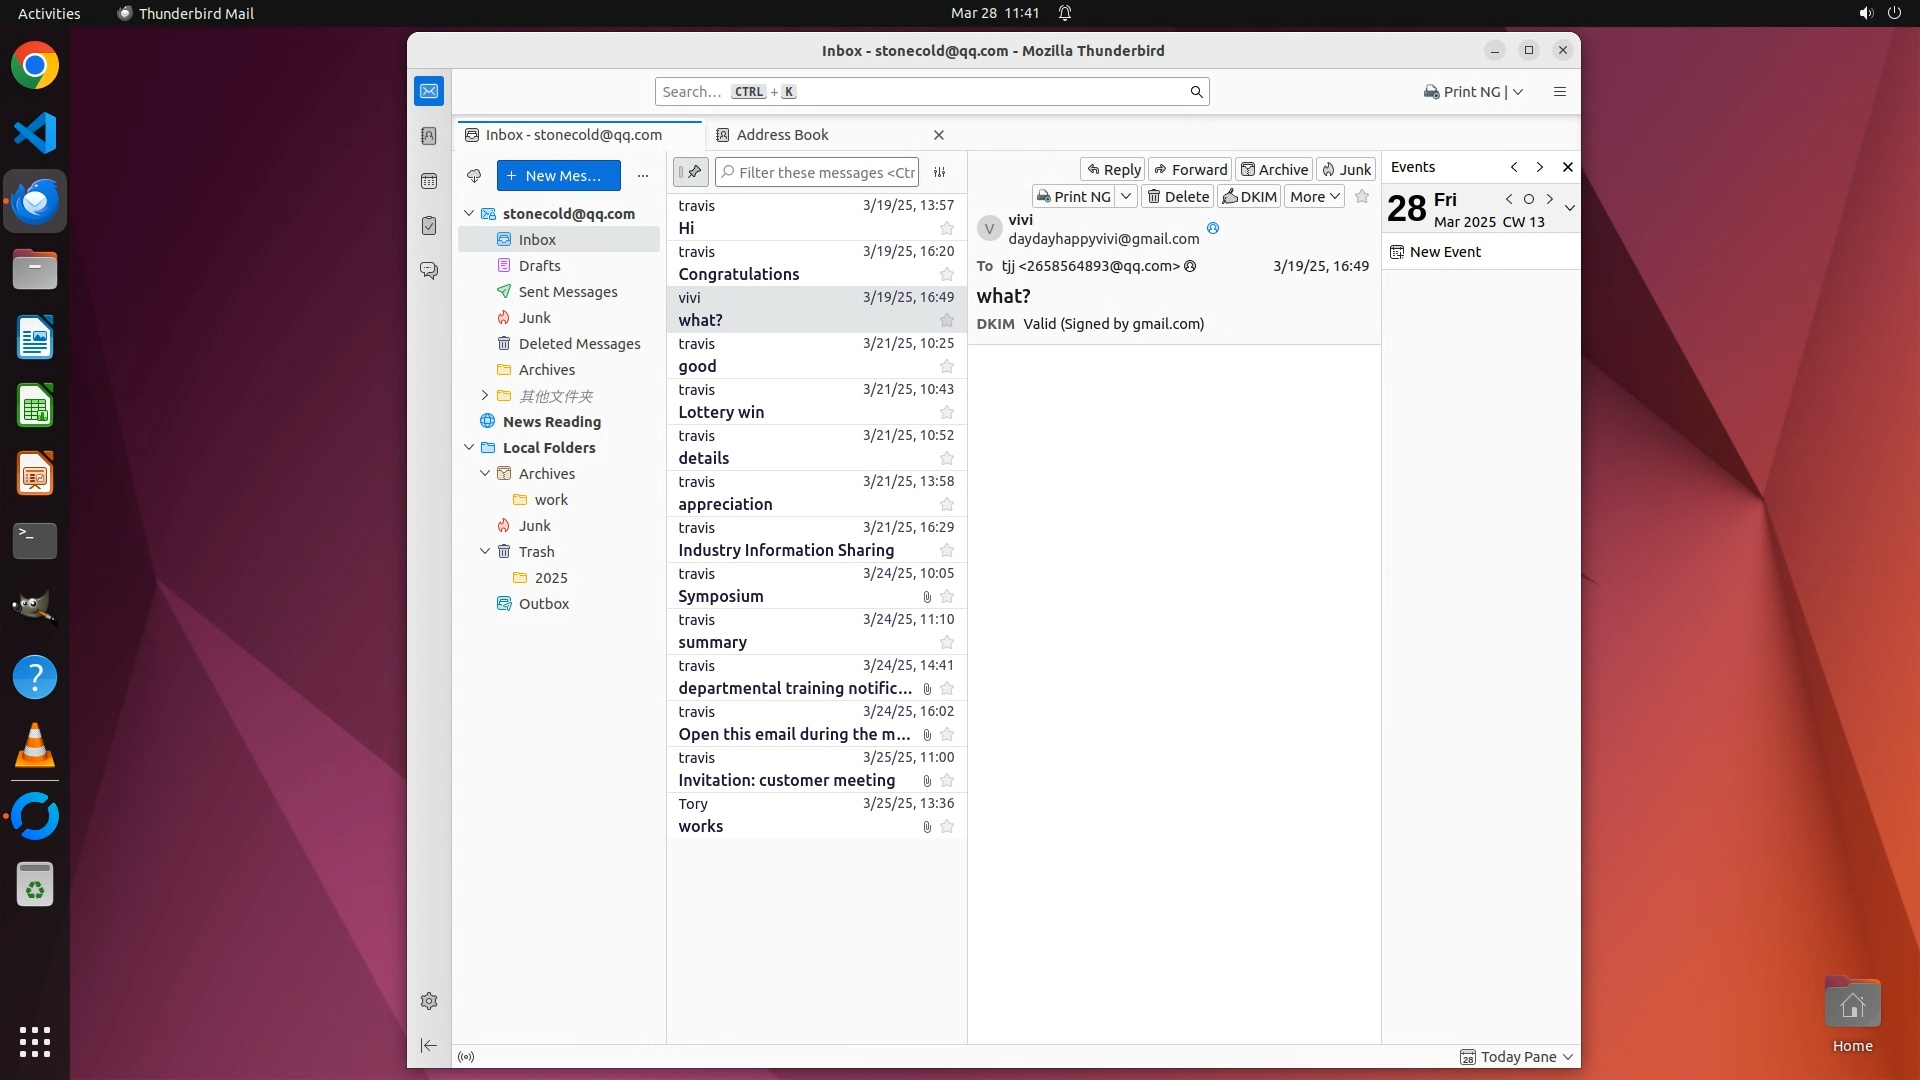Screen dimensions: 1920x1080
Task: Star the 'Lottery win' message
Action: coord(946,413)
